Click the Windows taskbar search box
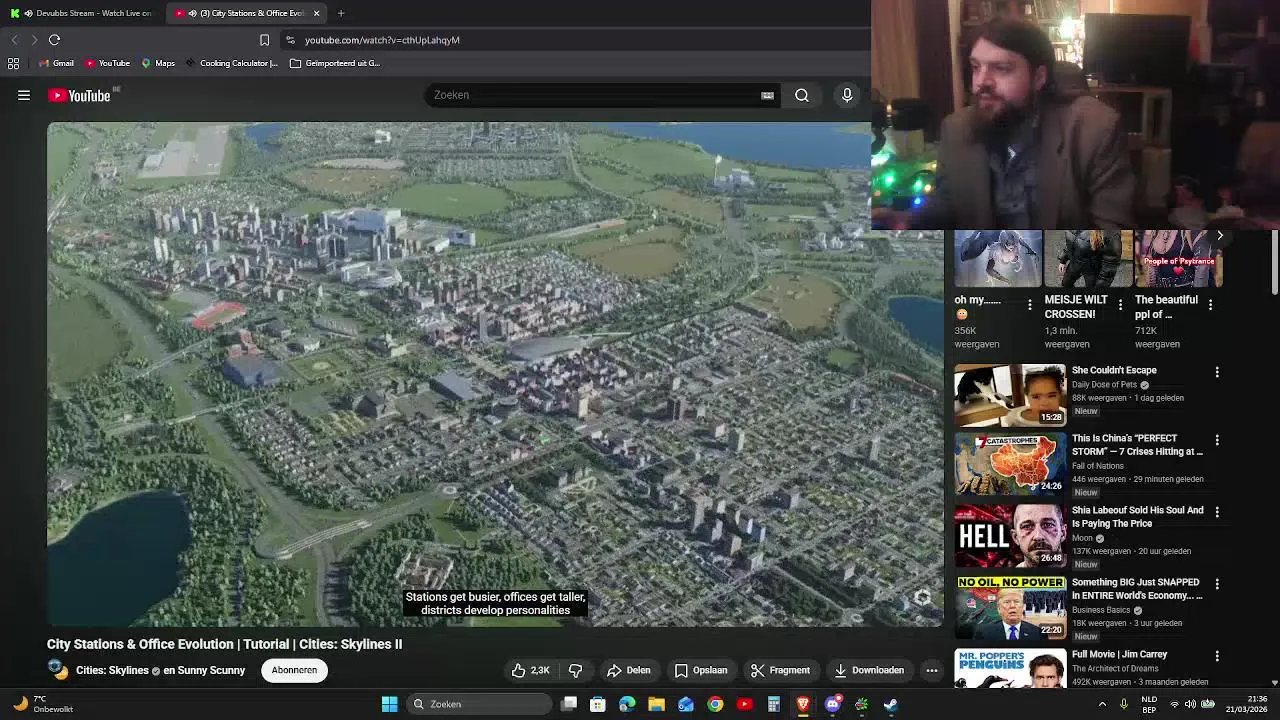 [481, 704]
